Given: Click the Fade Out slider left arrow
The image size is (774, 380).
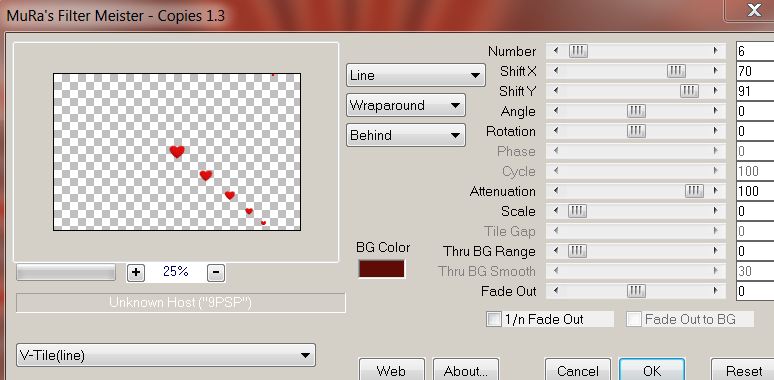Looking at the screenshot, I should point(556,291).
